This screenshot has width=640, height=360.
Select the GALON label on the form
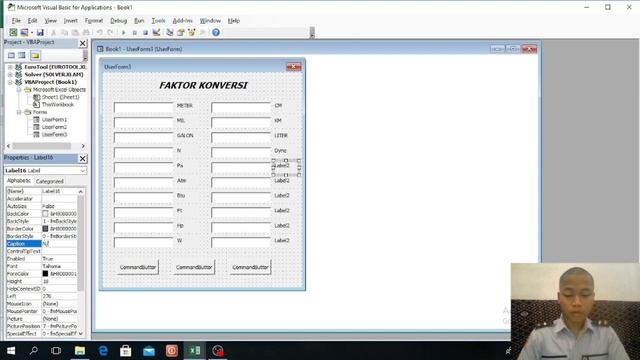click(x=185, y=136)
